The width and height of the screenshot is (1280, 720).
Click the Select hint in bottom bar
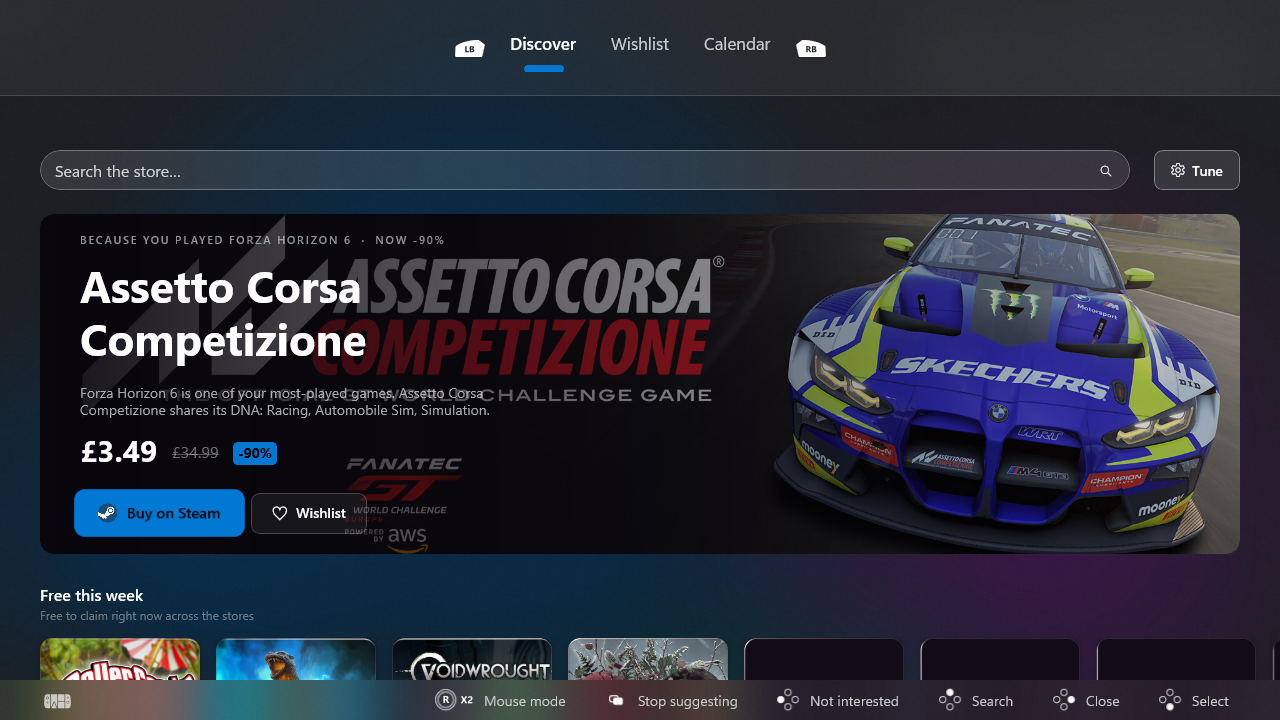(1210, 701)
